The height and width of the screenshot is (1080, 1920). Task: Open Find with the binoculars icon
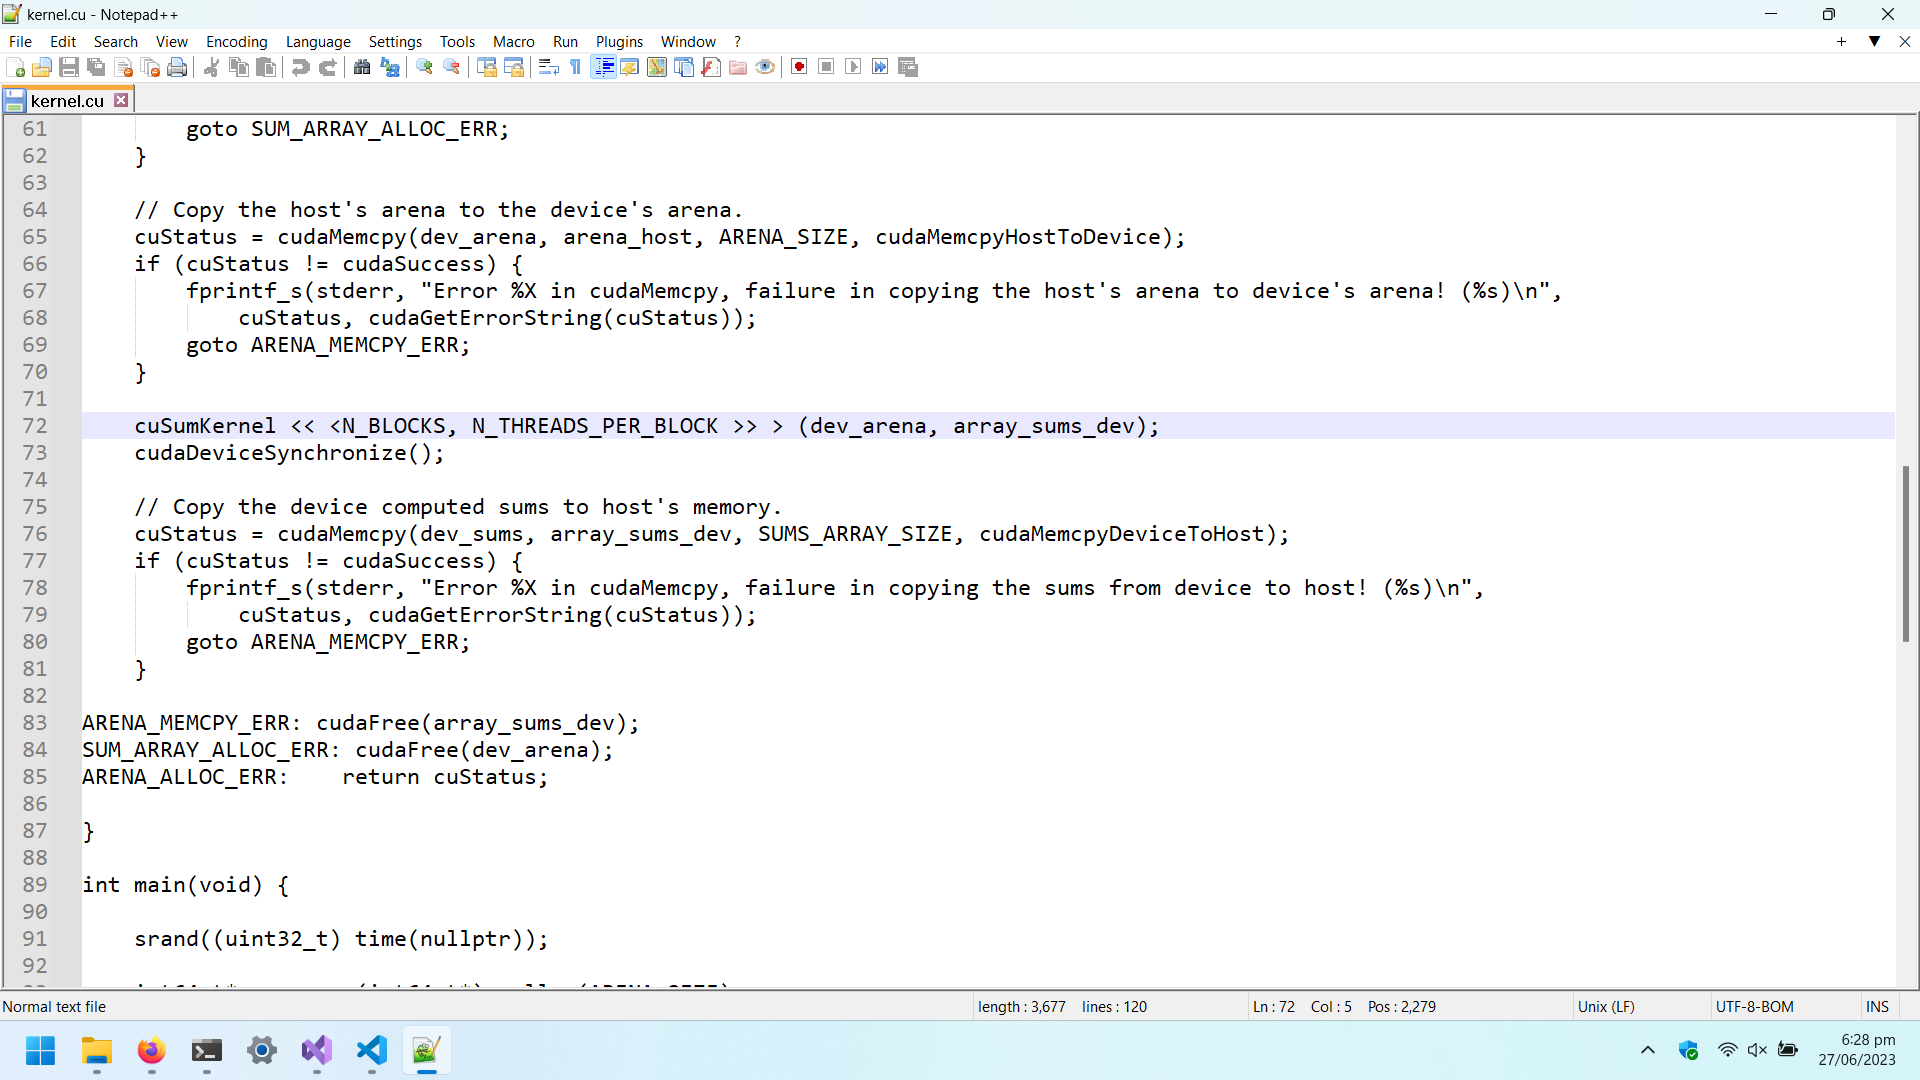tap(362, 67)
